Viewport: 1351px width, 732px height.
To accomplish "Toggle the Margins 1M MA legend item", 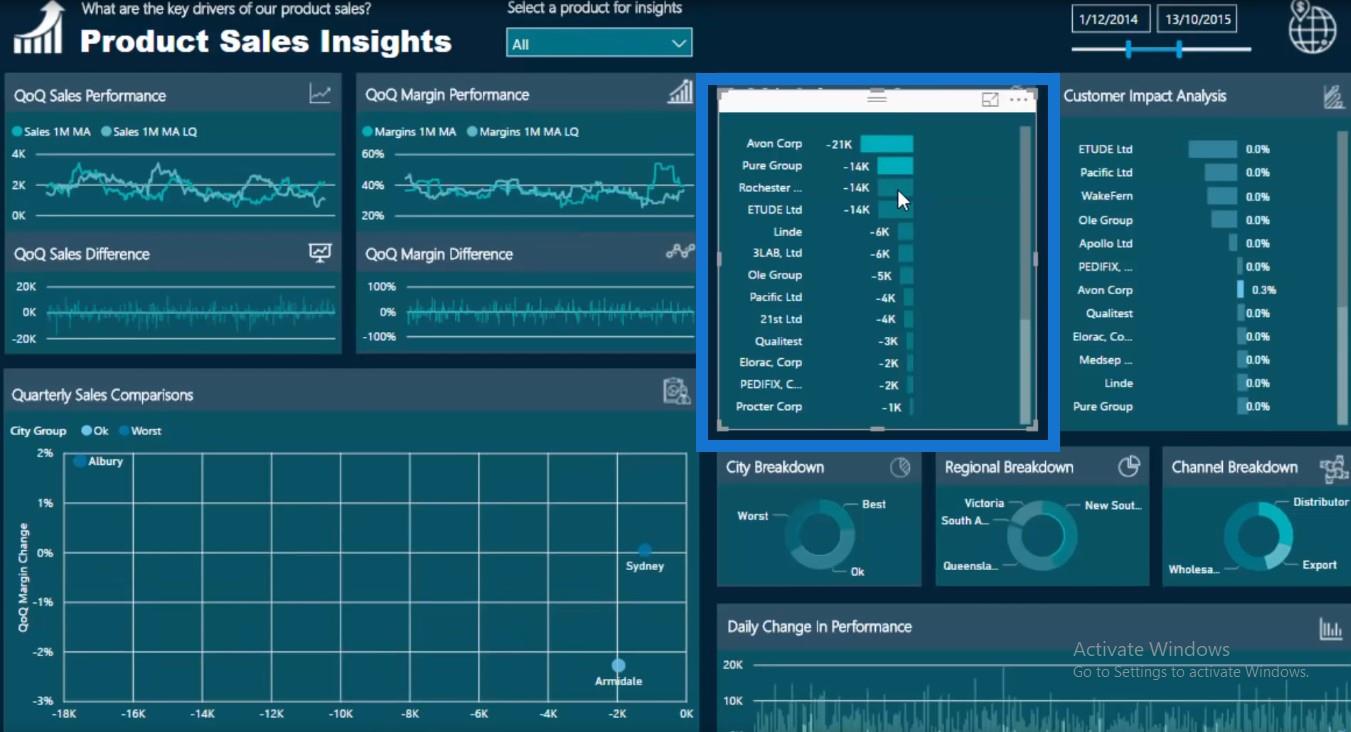I will click(x=409, y=132).
